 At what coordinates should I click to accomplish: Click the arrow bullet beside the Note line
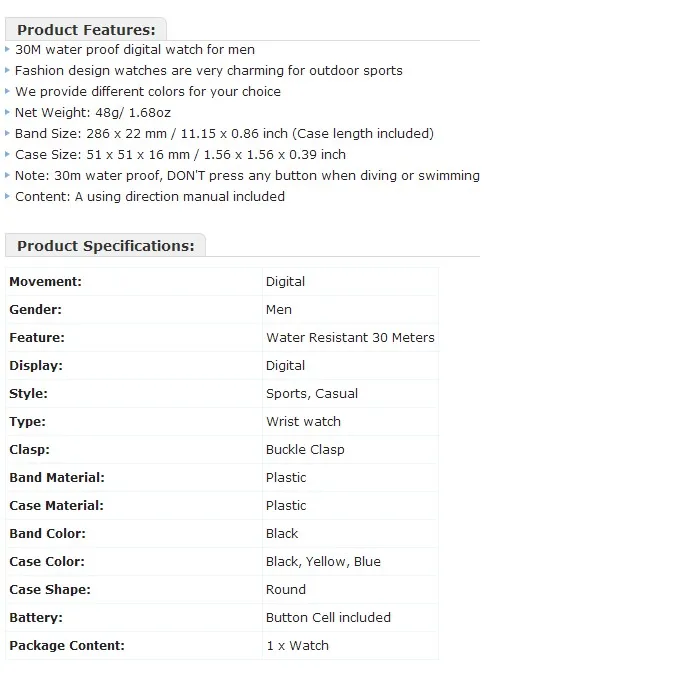point(7,175)
